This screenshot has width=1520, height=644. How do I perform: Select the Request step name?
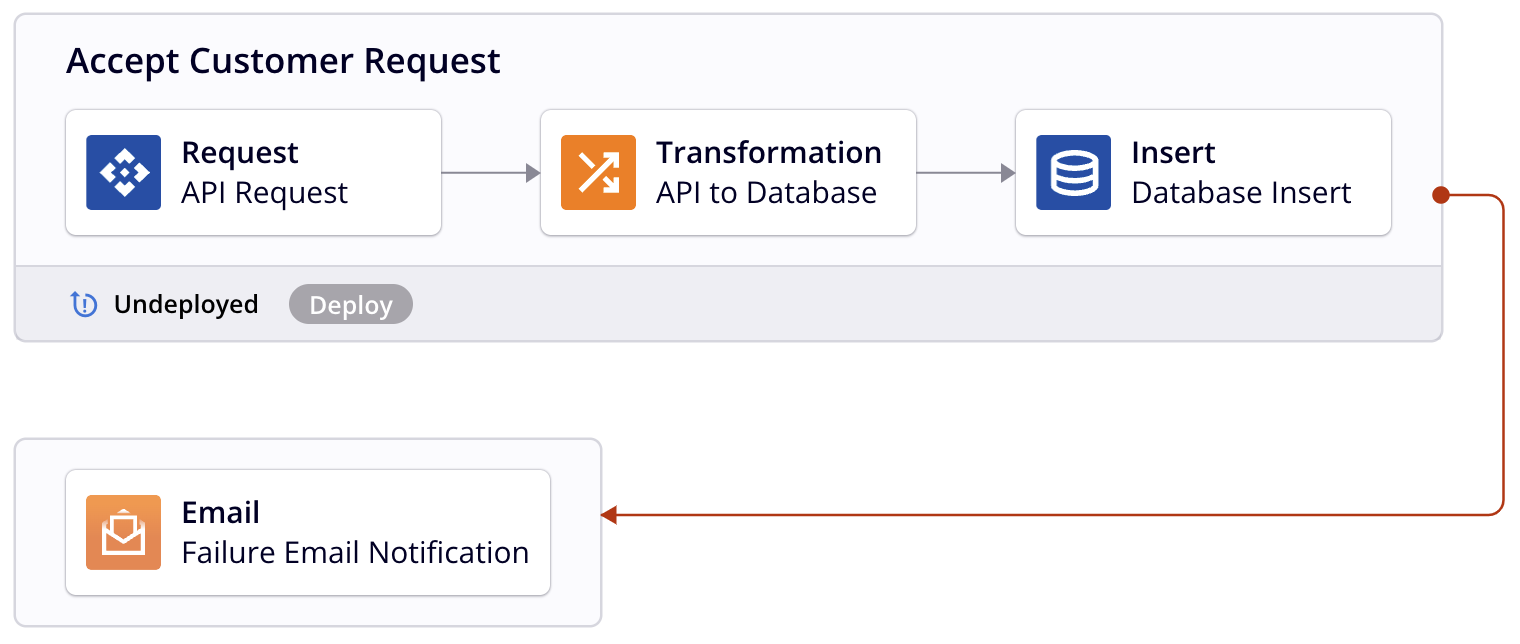coord(240,153)
